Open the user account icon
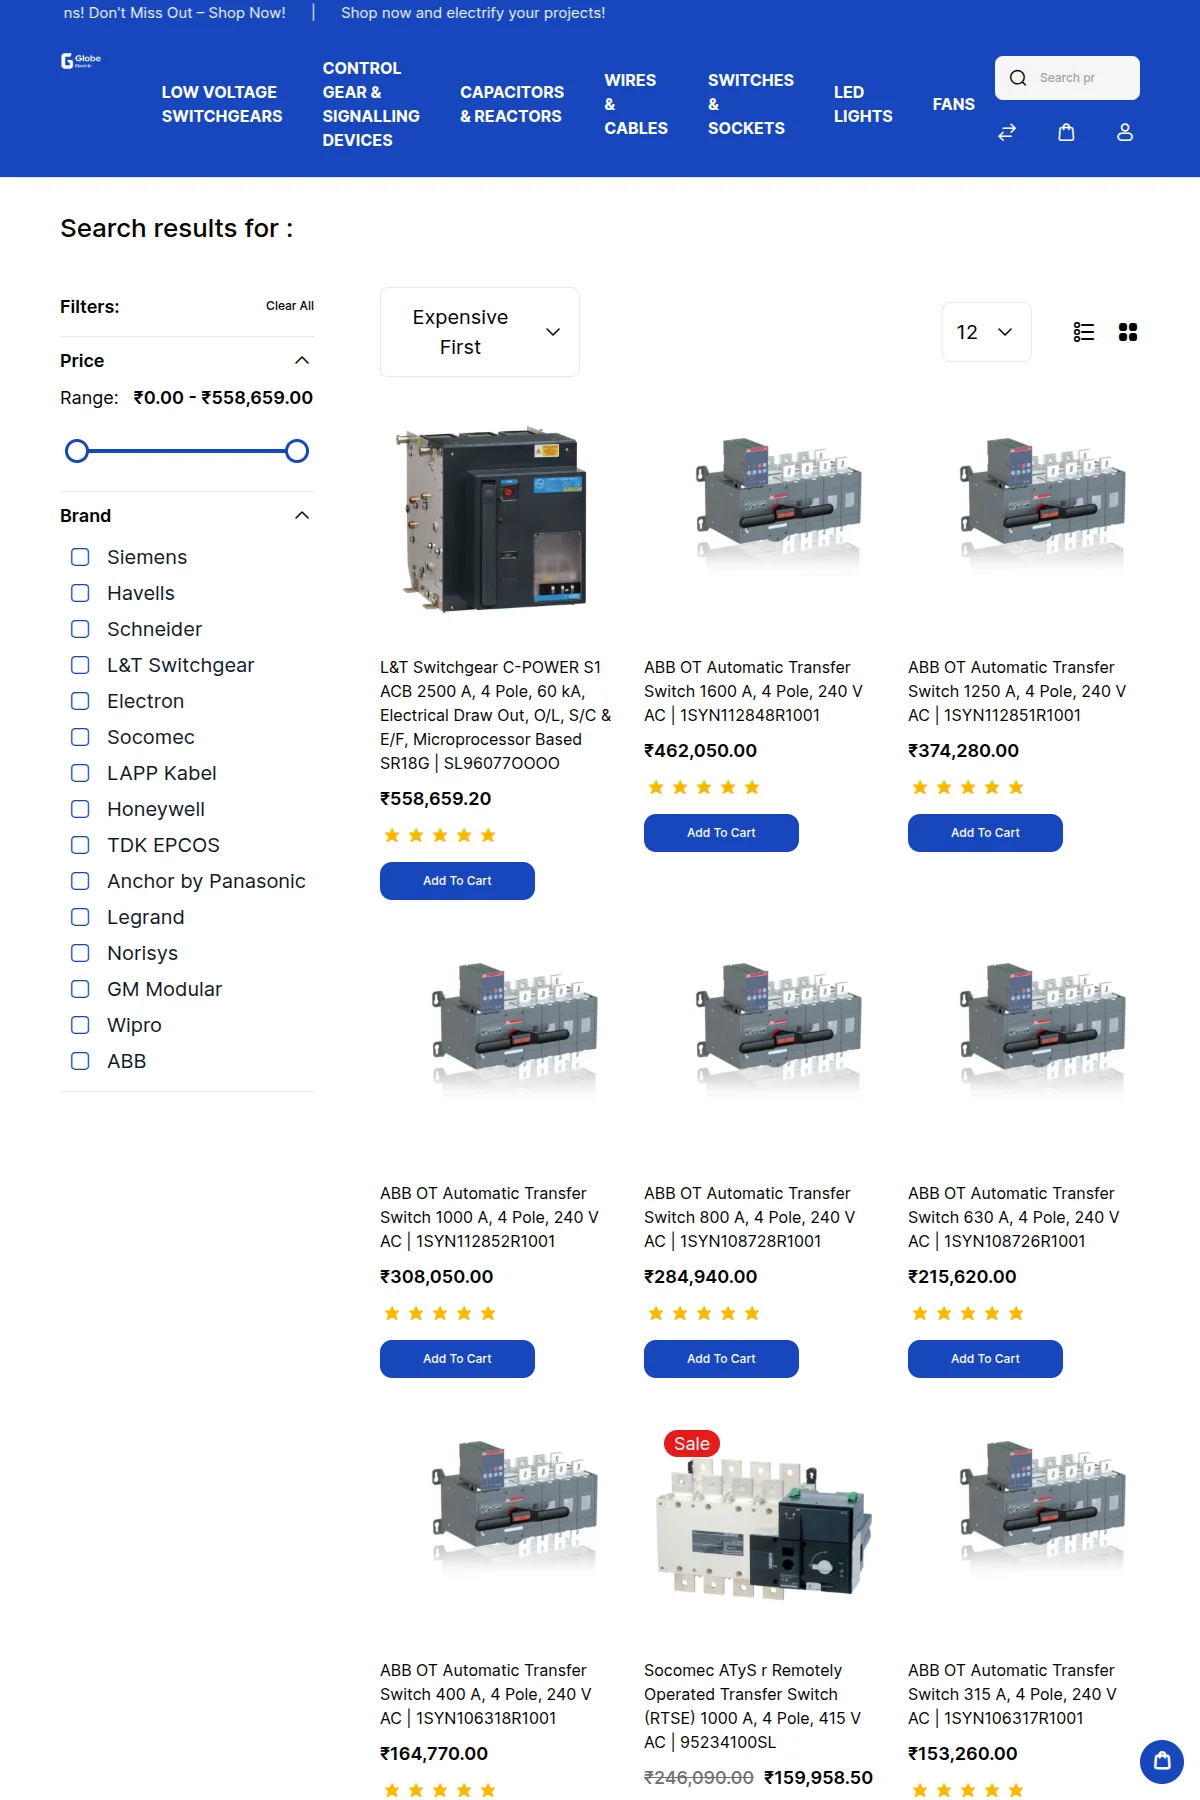1200x1800 pixels. 1125,132
